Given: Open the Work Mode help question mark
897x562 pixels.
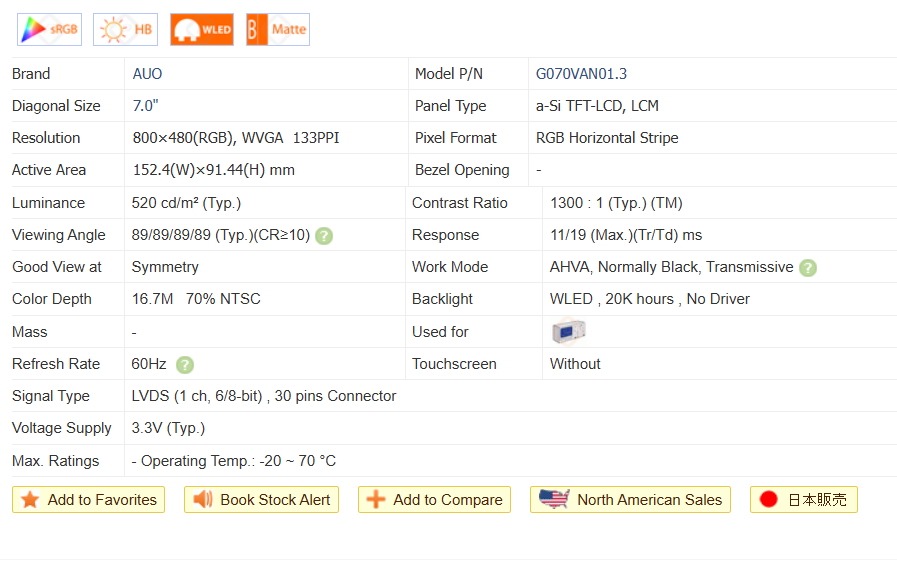Looking at the screenshot, I should click(x=808, y=268).
